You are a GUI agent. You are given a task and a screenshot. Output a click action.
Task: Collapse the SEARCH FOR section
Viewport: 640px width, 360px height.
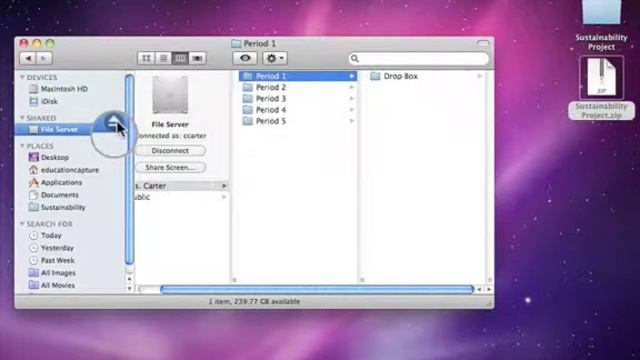[x=22, y=224]
